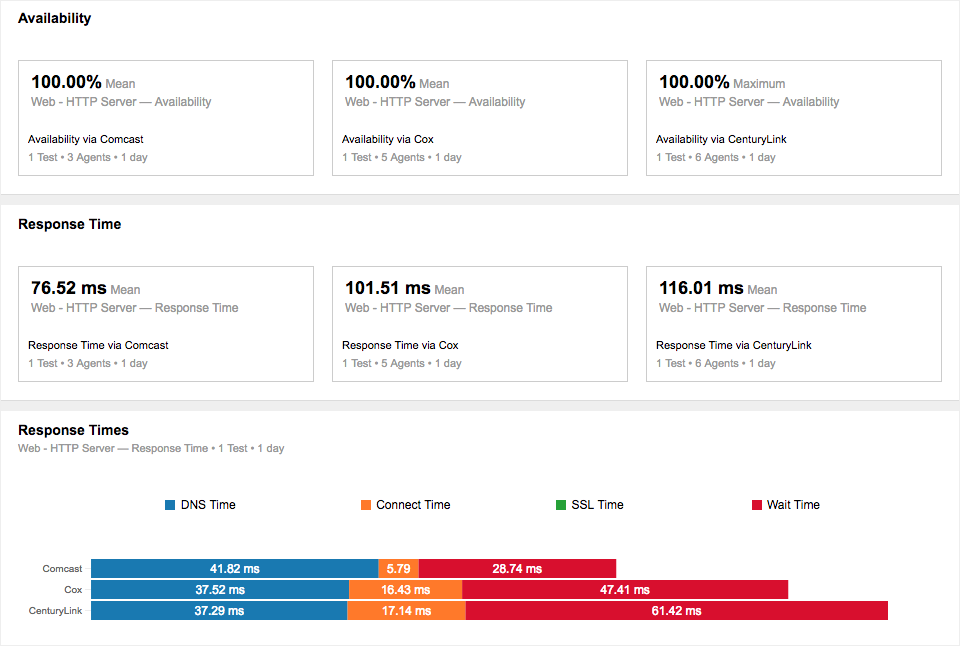Select the 101.51 ms Cox response card
The height and width of the screenshot is (646, 960).
(x=480, y=324)
